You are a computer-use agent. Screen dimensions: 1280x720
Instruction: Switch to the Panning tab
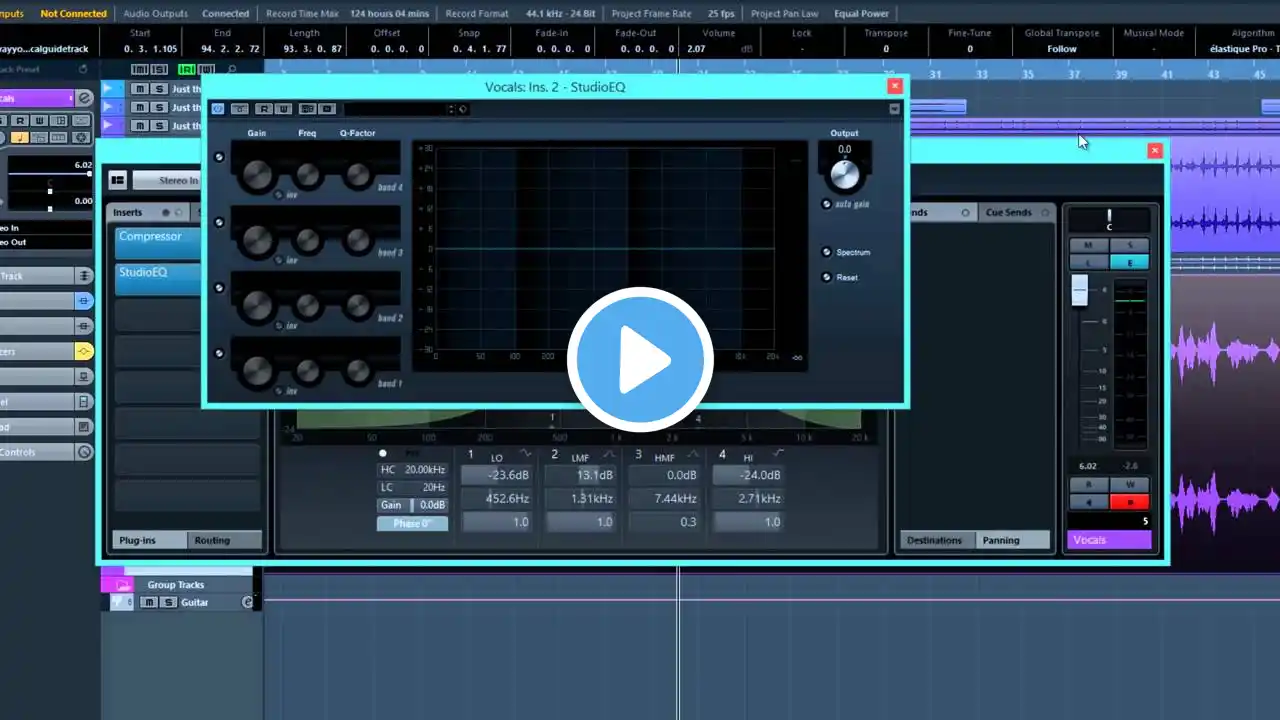[x=1000, y=540]
